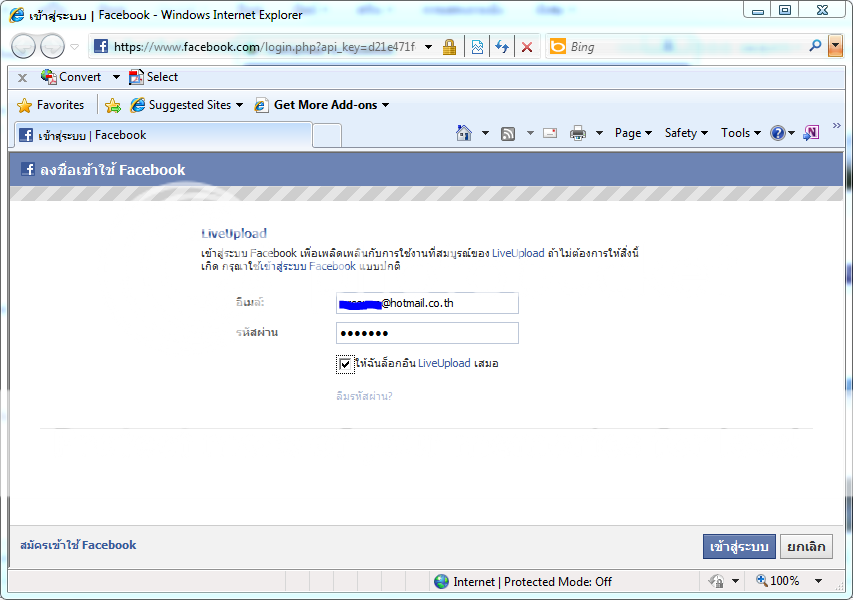Expand the command bar overflow chevron
This screenshot has height=600, width=853.
[836, 126]
